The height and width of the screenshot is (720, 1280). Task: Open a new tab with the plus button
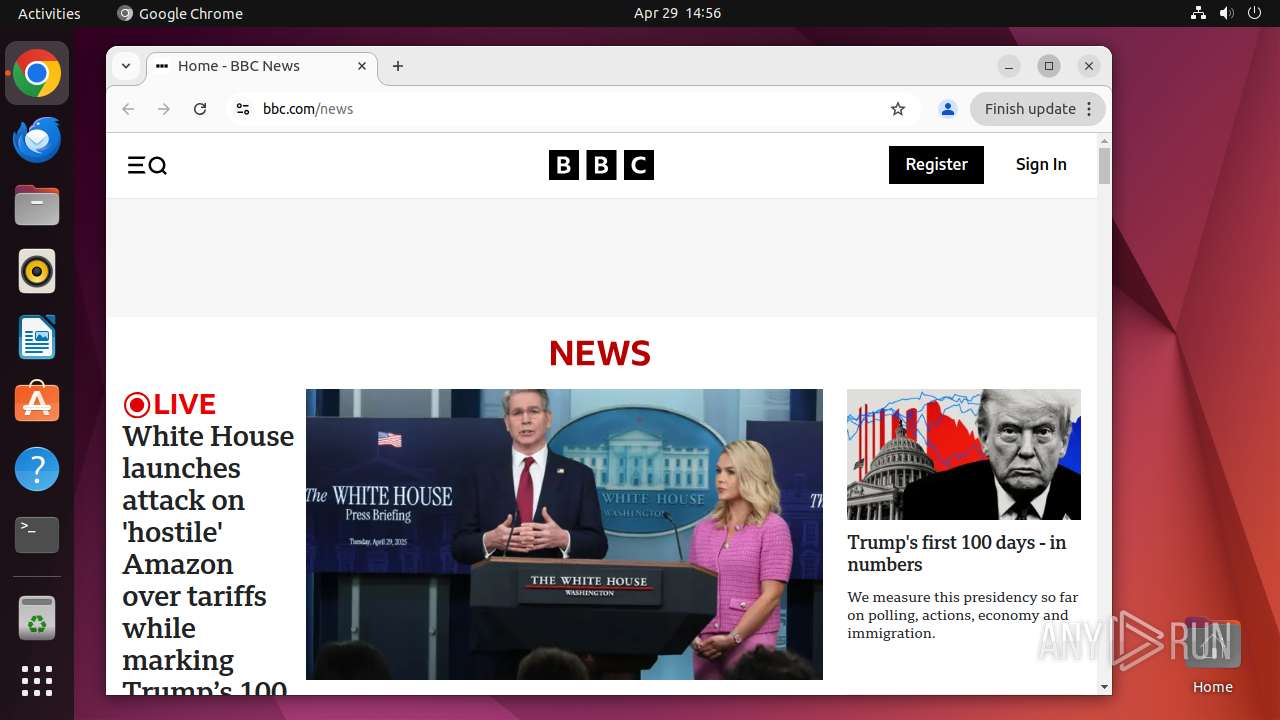[x=398, y=66]
